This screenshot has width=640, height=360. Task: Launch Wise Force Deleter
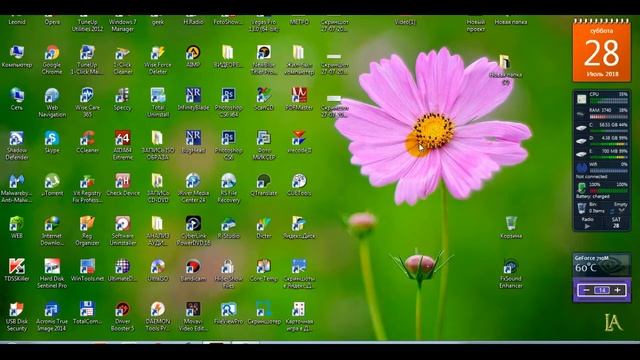click(x=158, y=60)
